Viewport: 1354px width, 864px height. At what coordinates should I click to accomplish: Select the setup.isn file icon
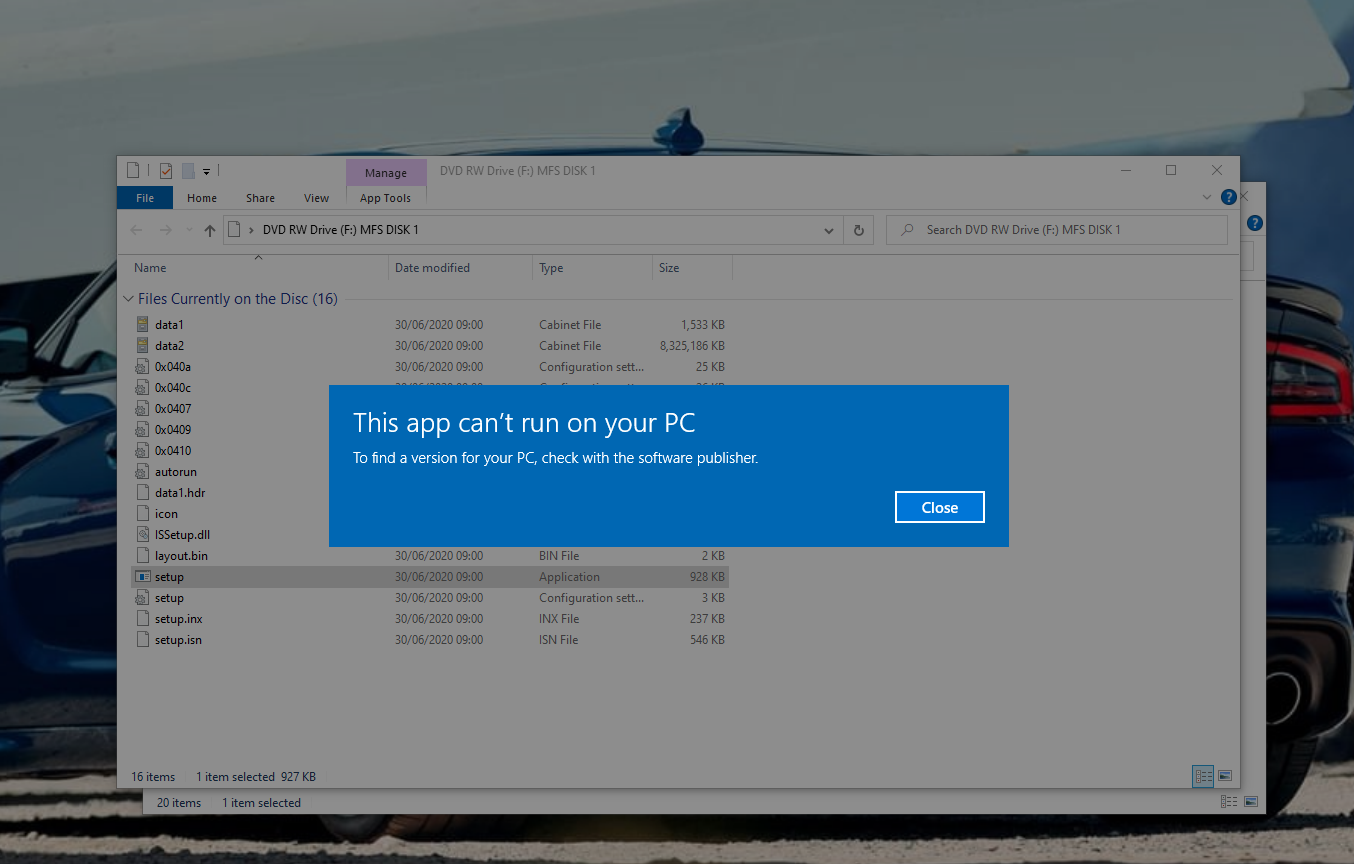tap(142, 640)
